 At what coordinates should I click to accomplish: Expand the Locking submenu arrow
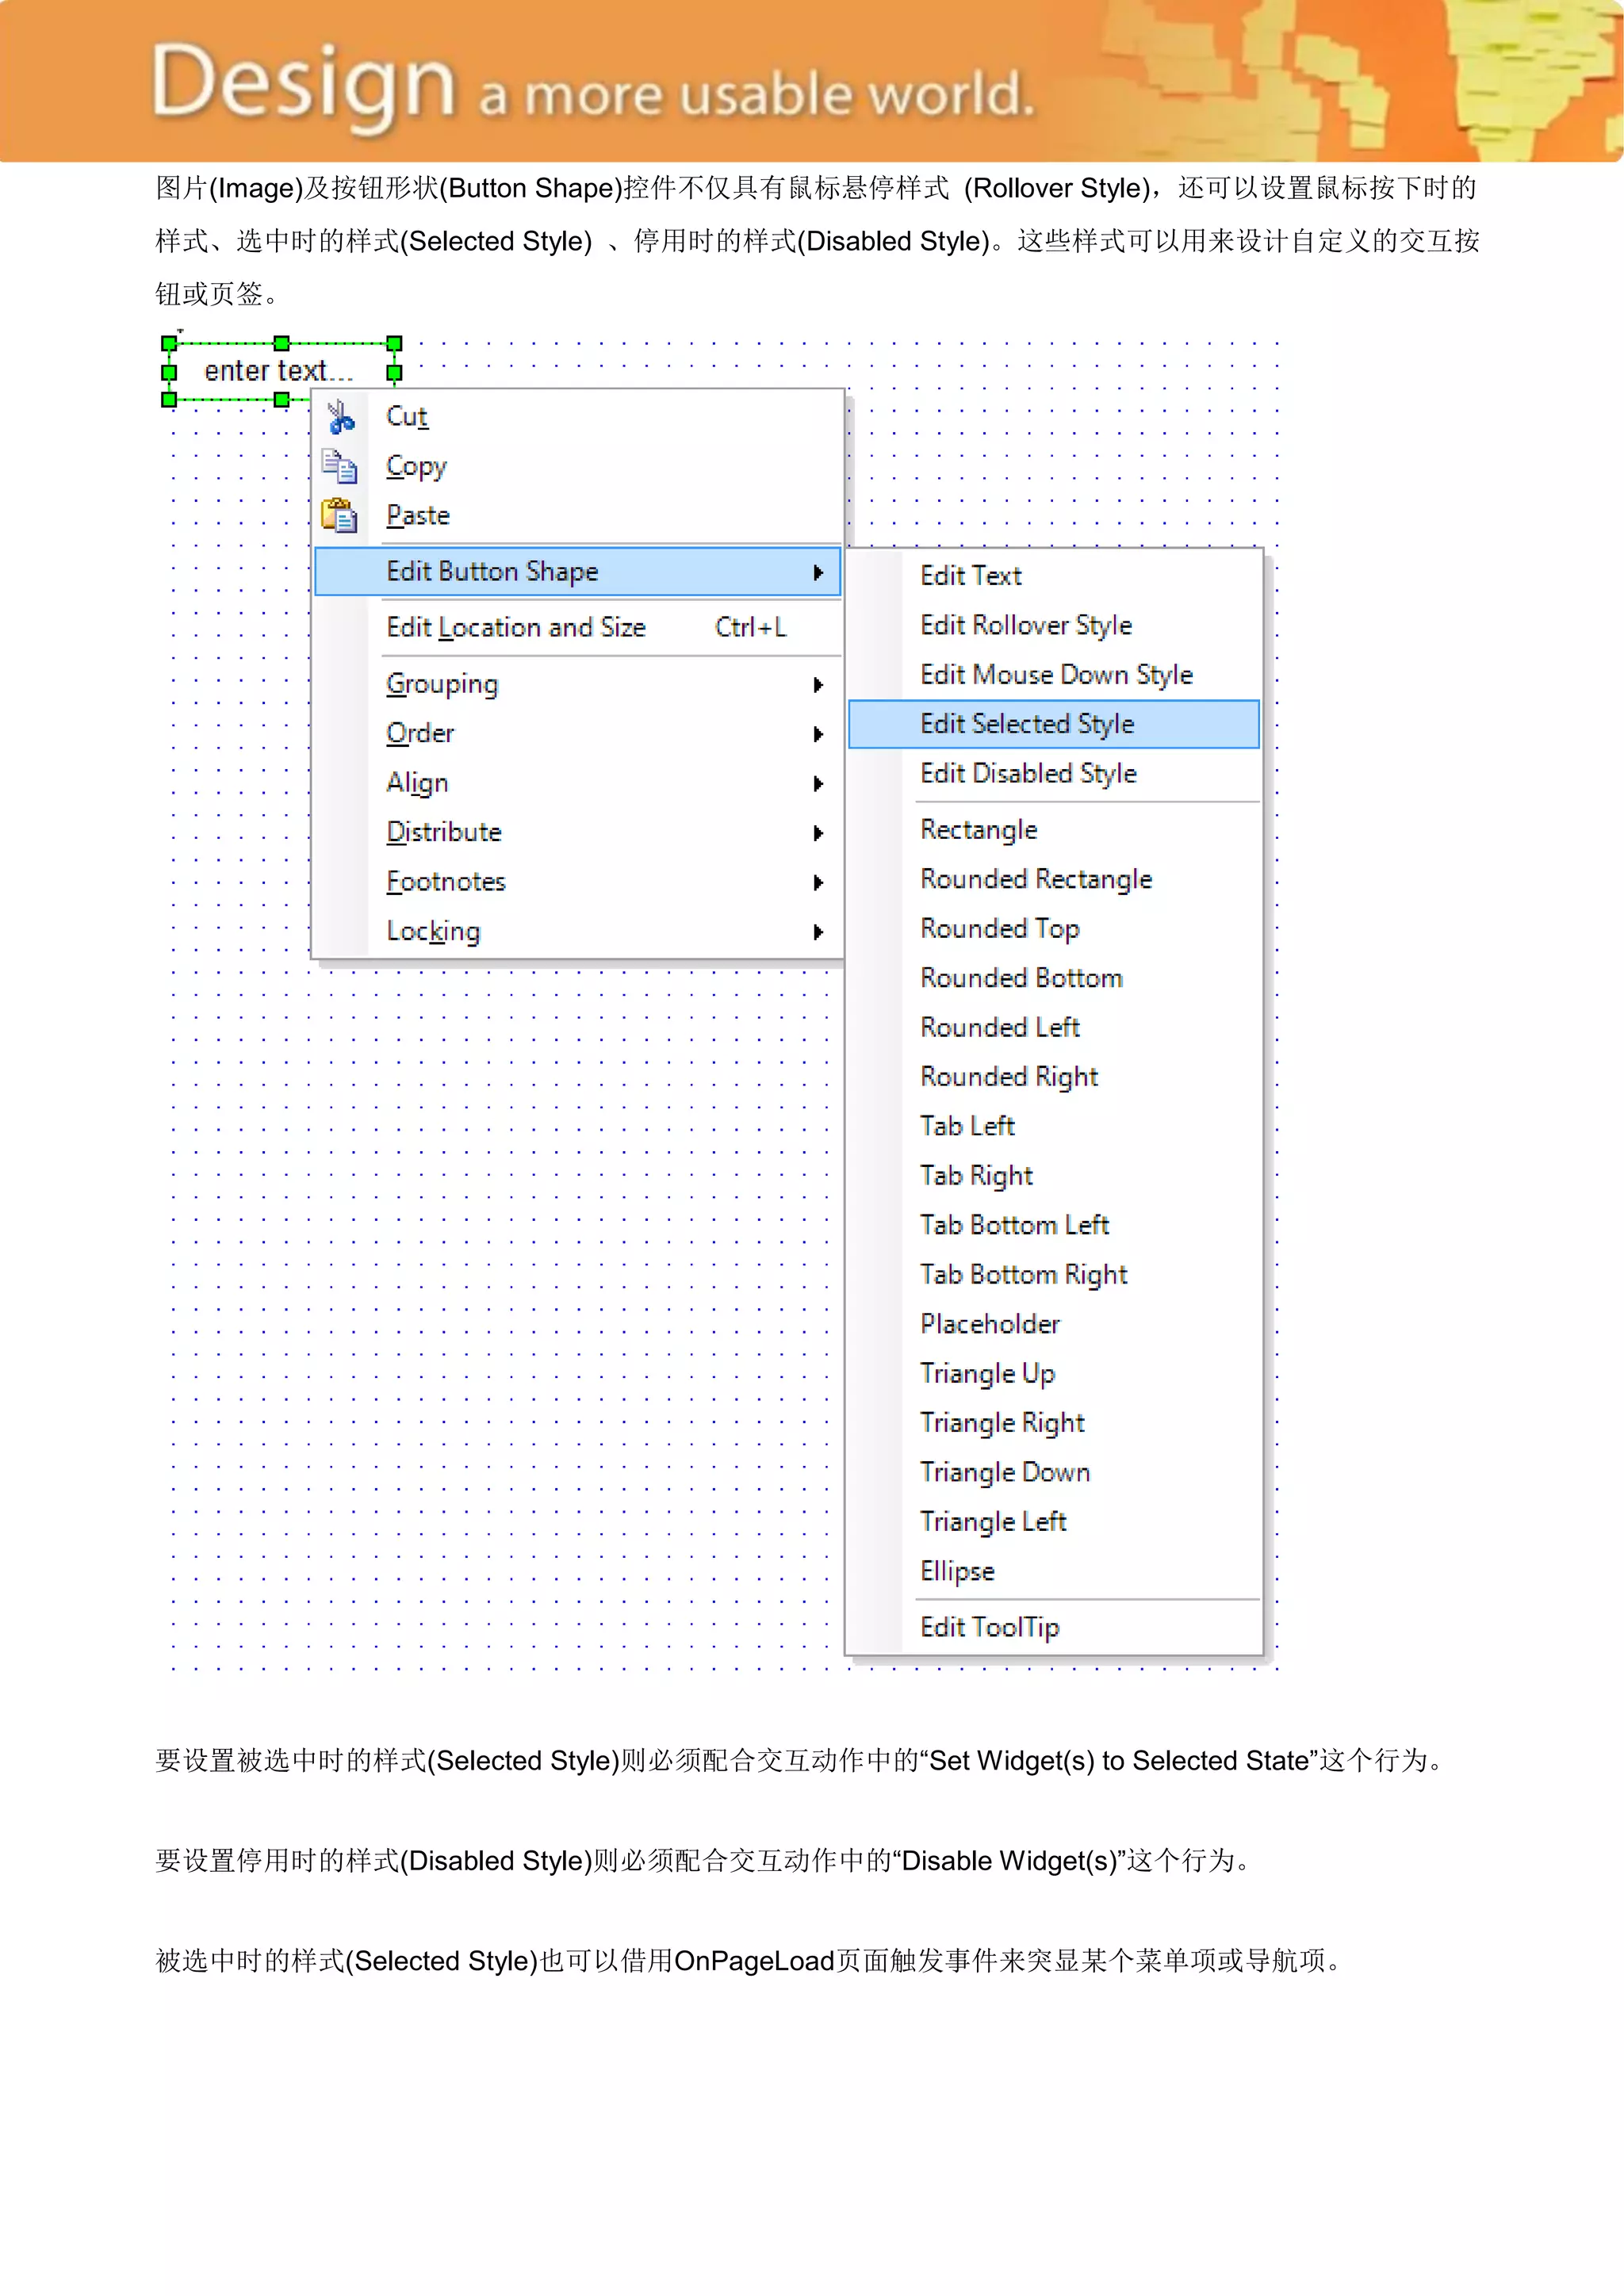coord(818,932)
